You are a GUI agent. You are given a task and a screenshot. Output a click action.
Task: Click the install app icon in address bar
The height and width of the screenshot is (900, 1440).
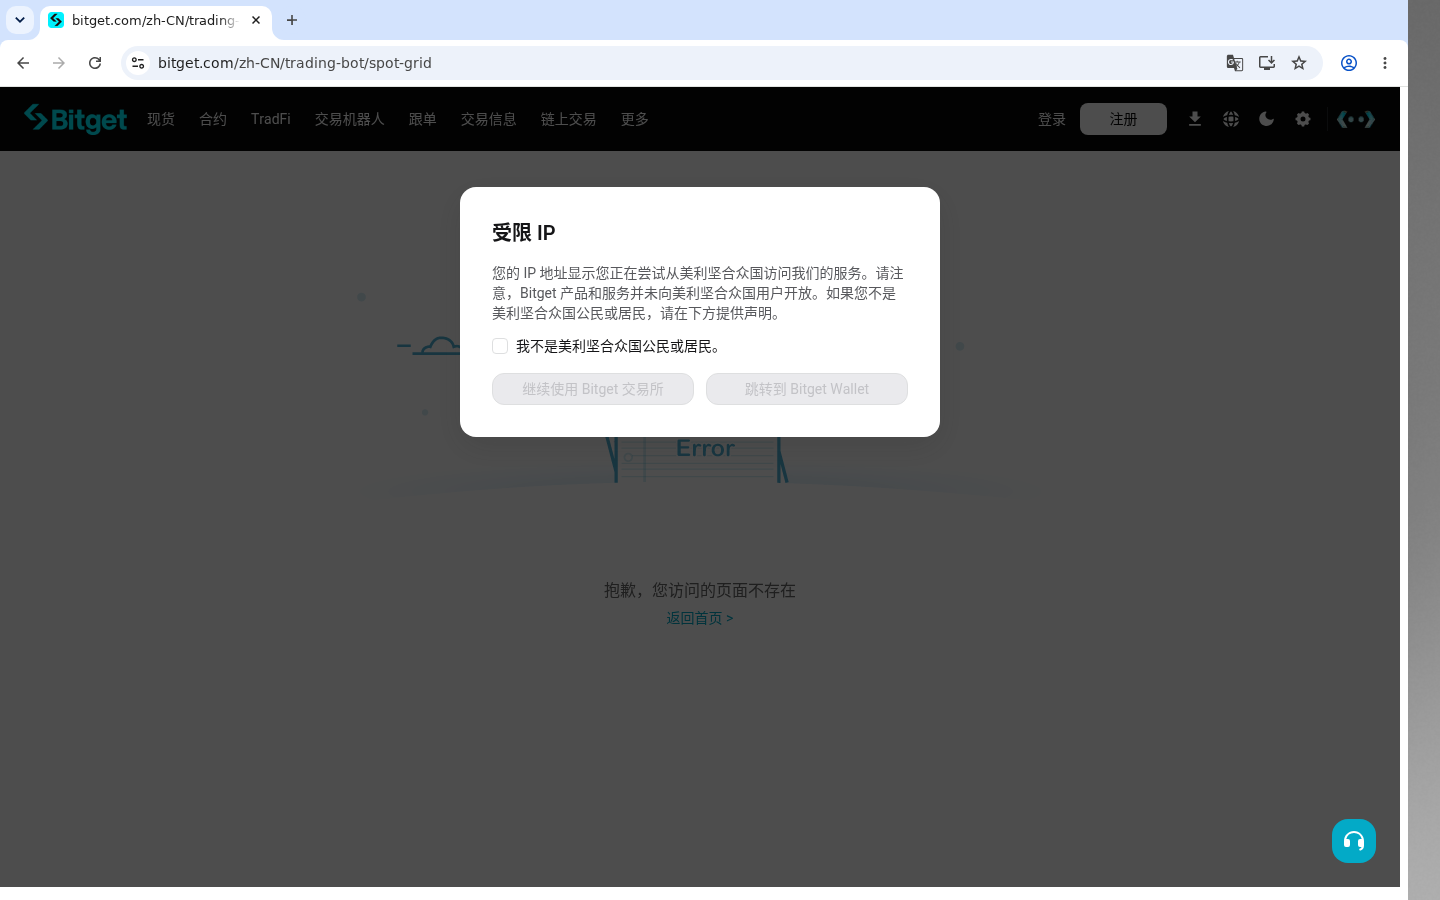pyautogui.click(x=1267, y=63)
